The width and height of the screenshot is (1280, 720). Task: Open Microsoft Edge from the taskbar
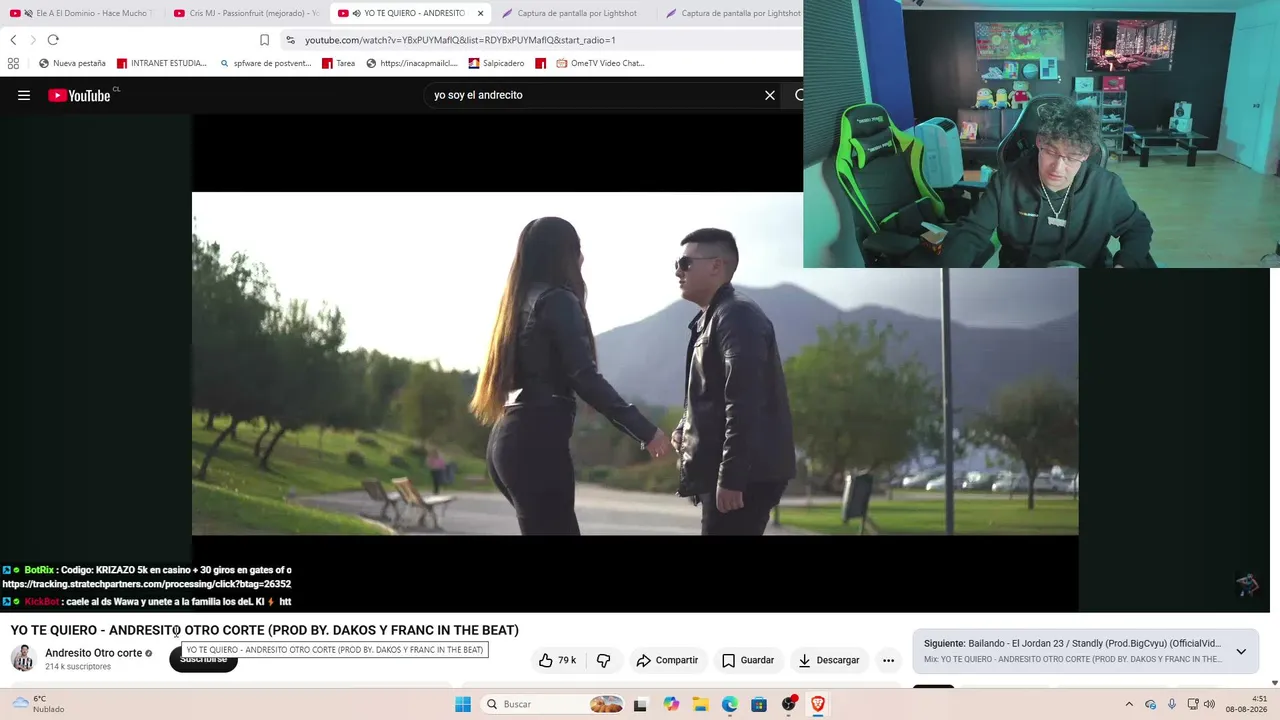click(x=730, y=704)
